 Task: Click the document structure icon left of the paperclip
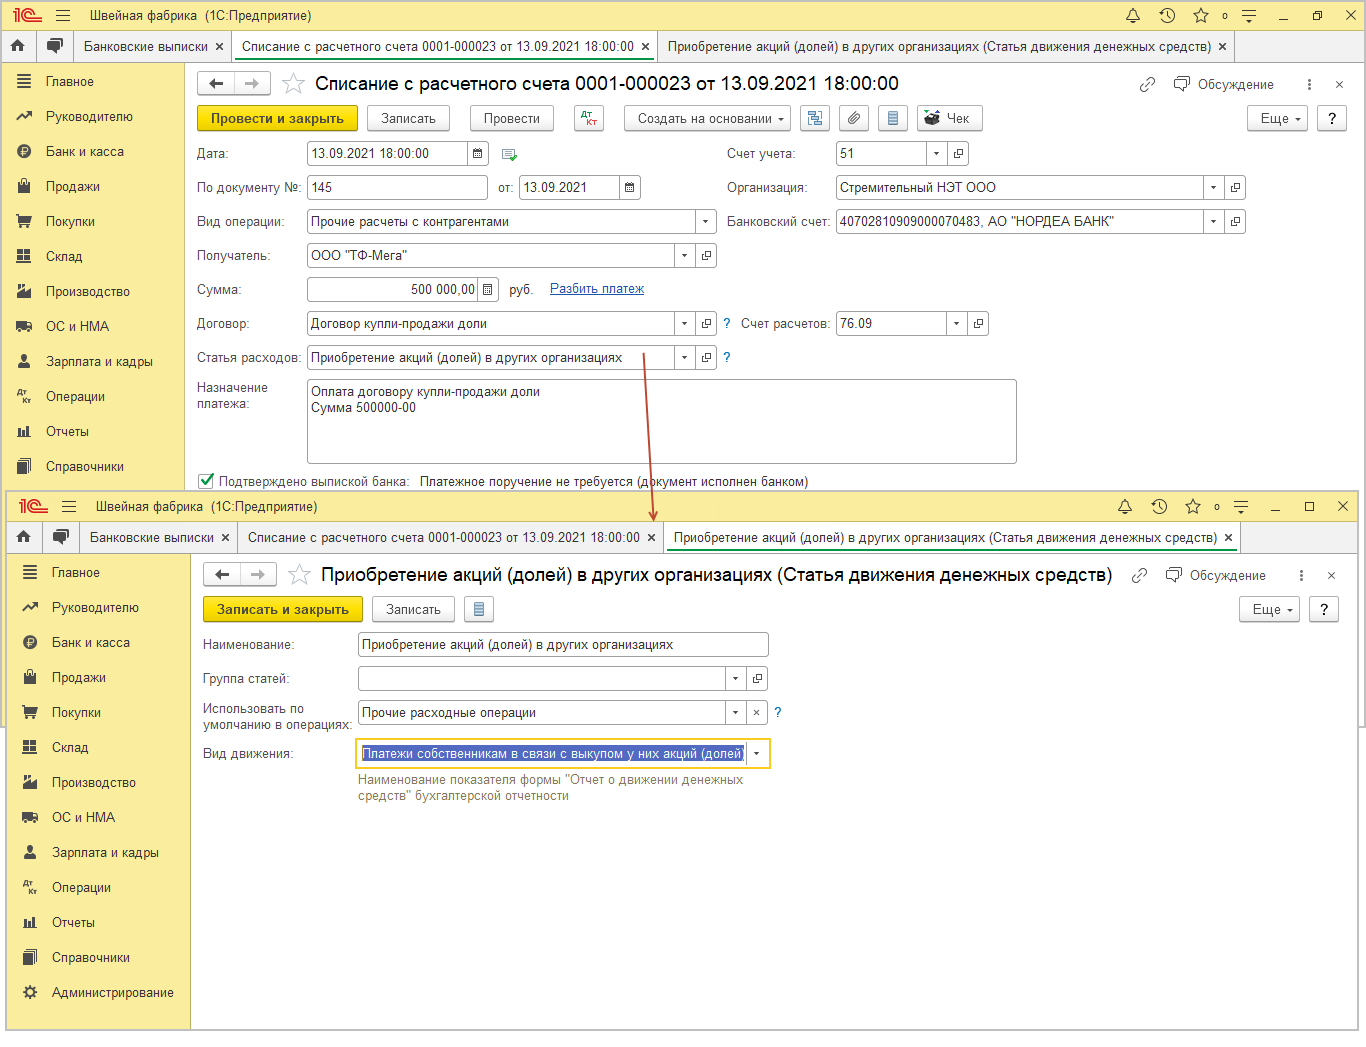(815, 119)
